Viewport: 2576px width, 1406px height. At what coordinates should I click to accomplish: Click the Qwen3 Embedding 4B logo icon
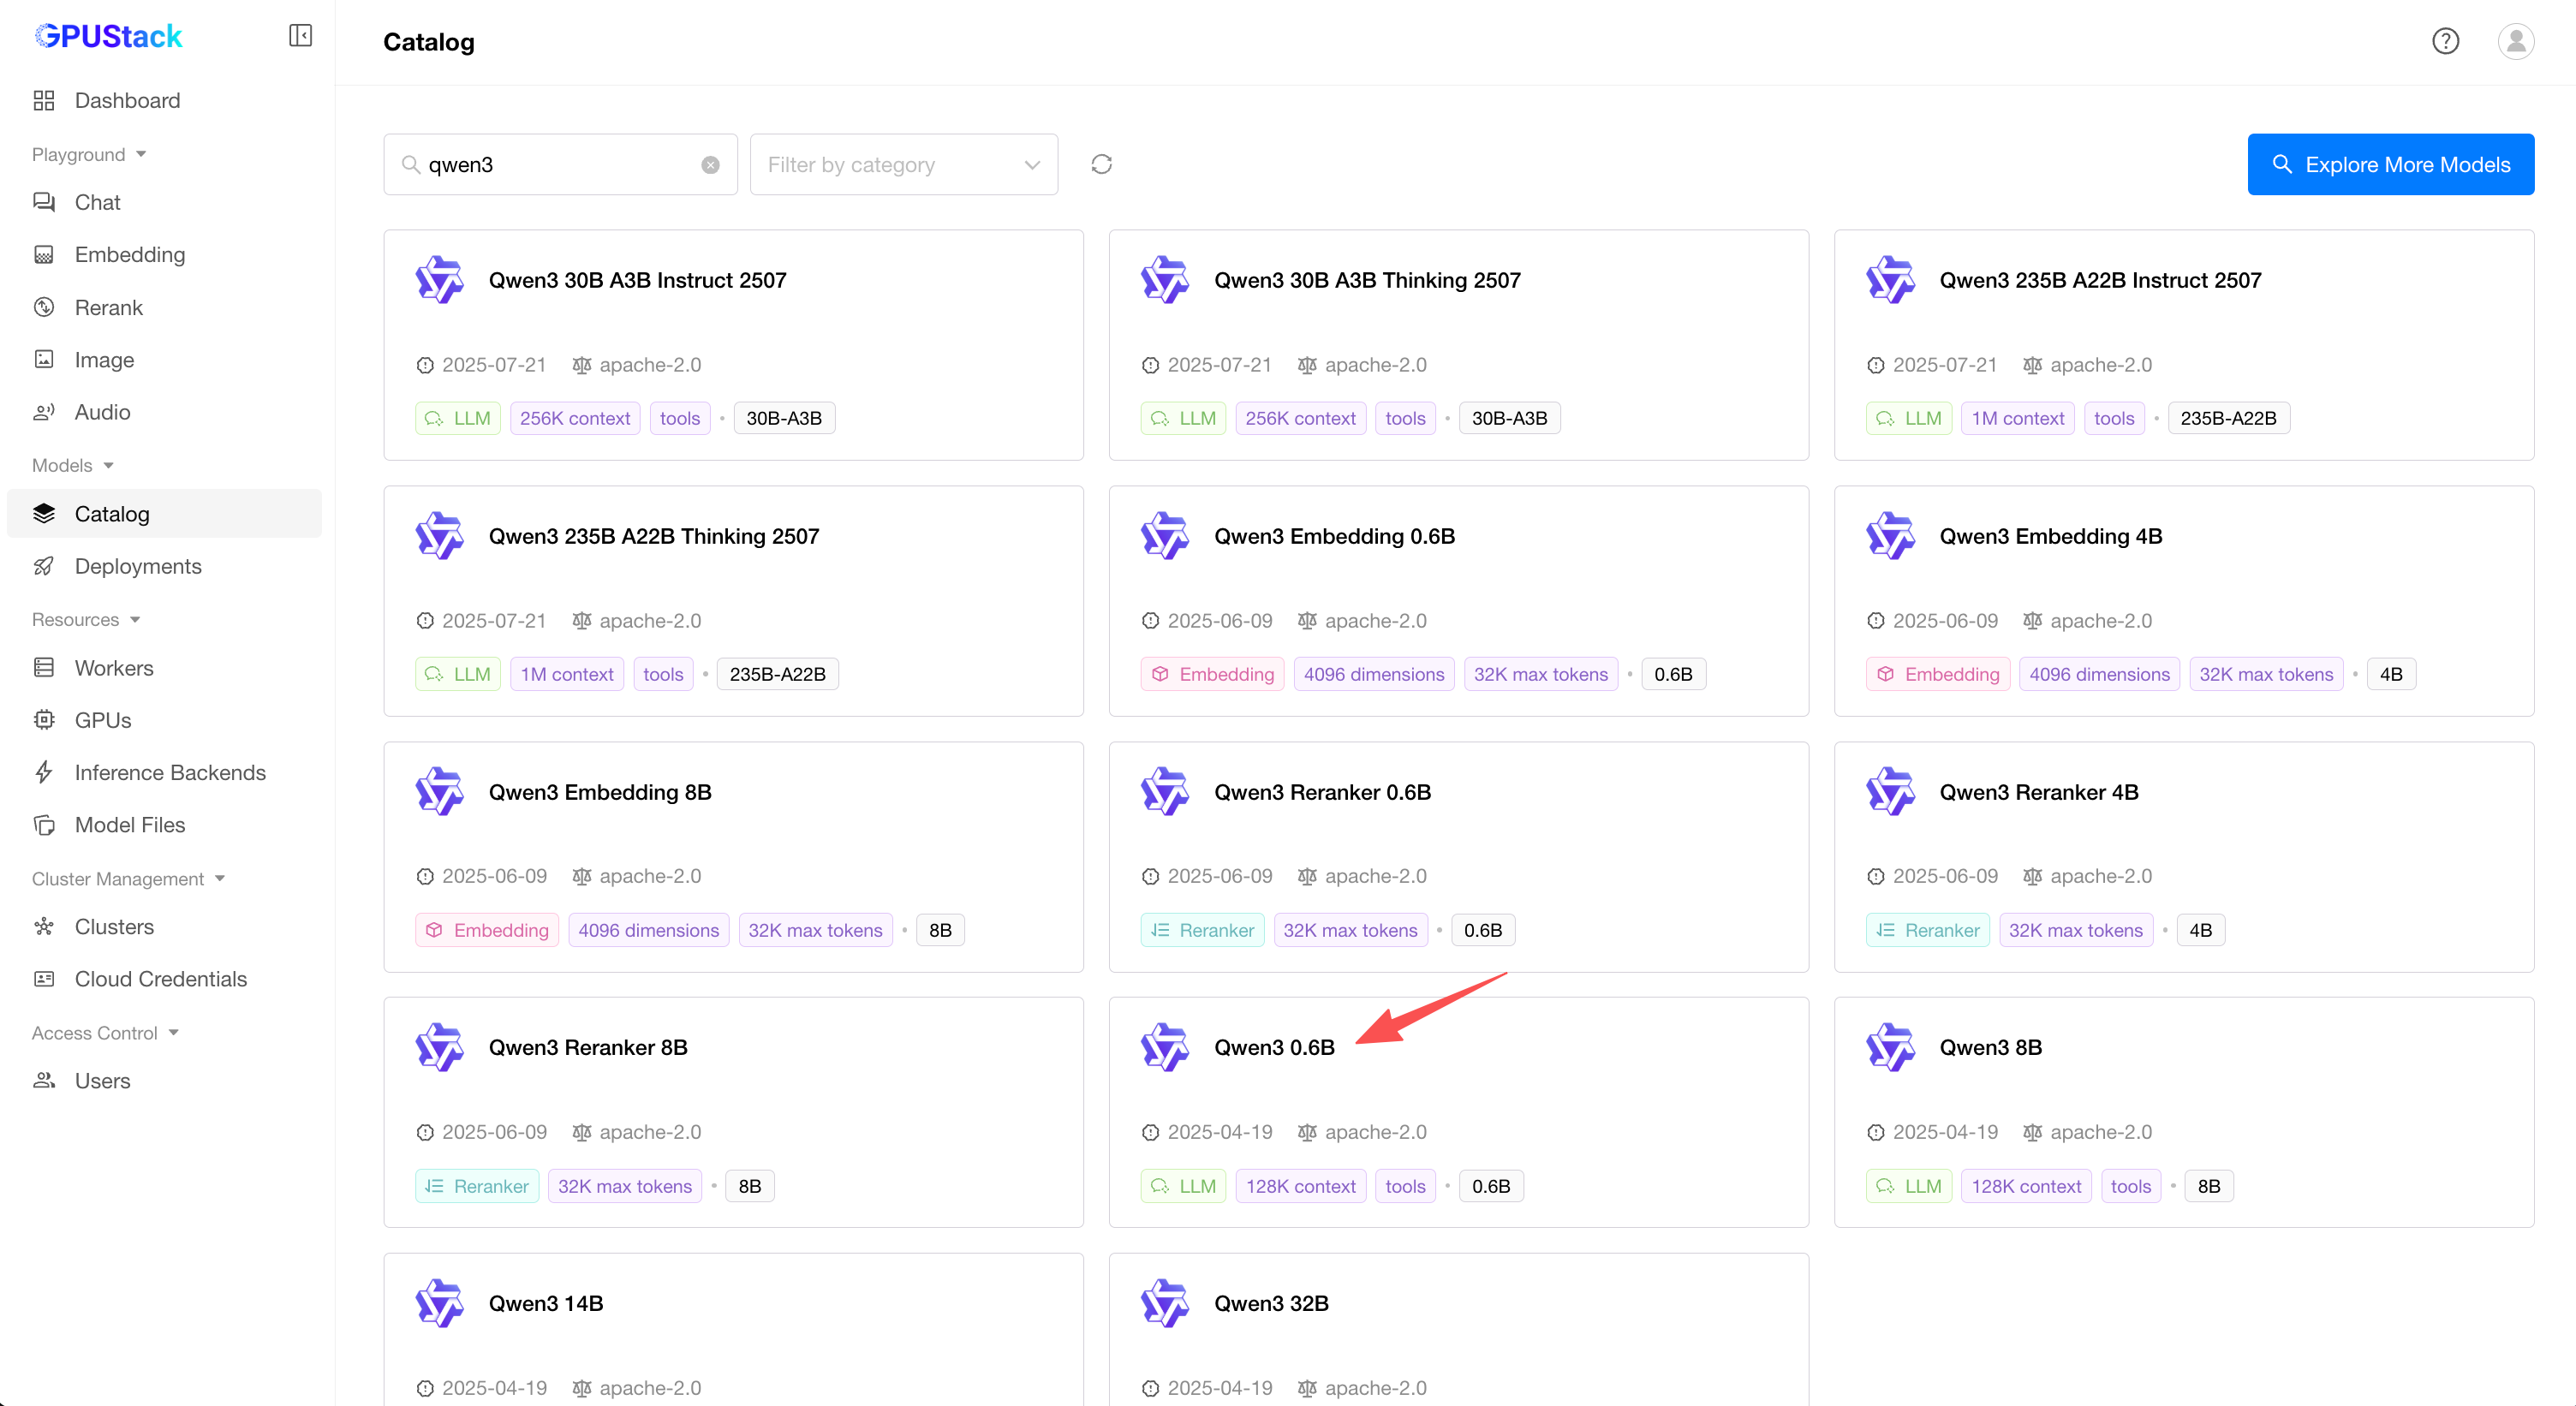[x=1889, y=536]
